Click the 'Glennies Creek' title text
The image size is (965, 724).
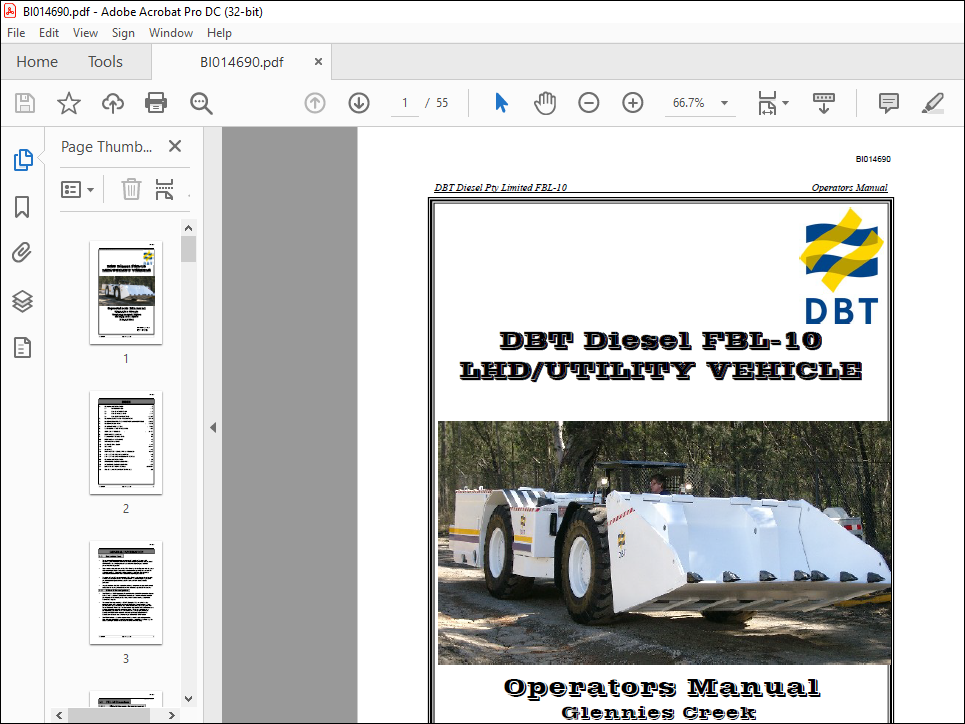point(659,713)
